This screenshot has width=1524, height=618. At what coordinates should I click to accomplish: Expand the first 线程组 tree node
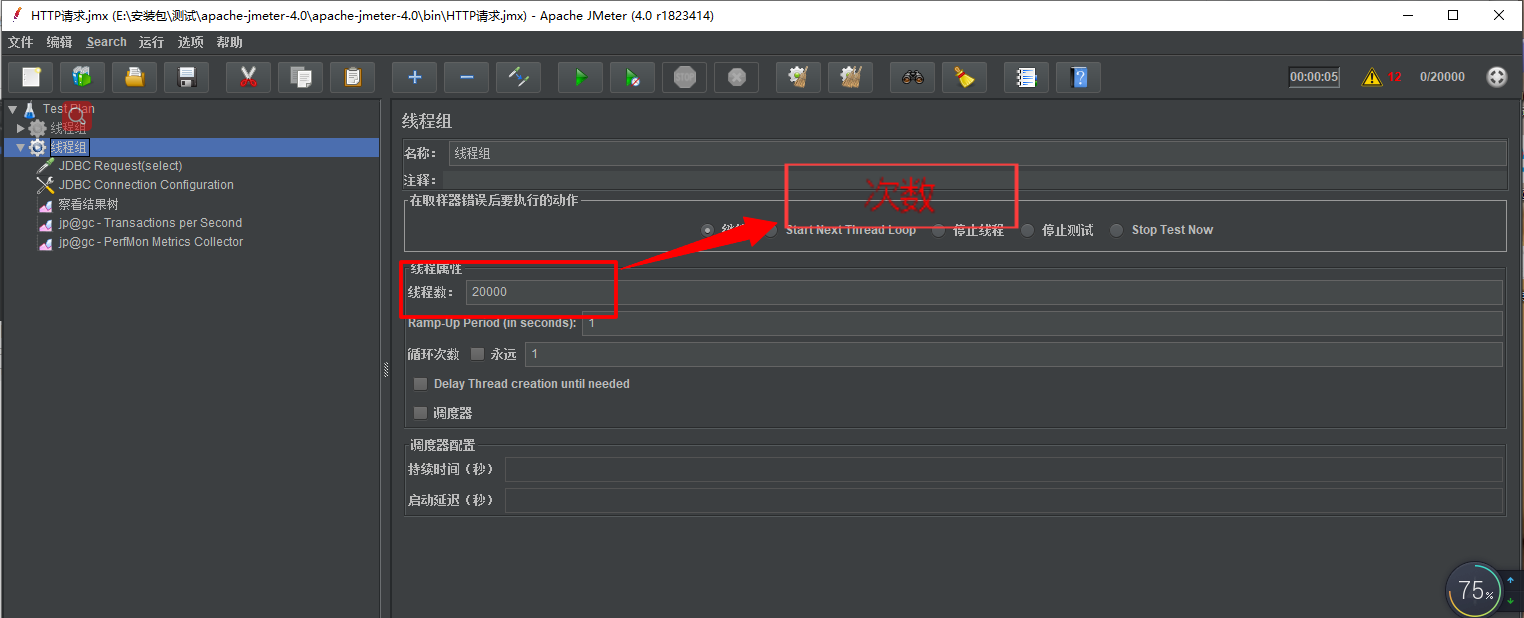(x=20, y=128)
